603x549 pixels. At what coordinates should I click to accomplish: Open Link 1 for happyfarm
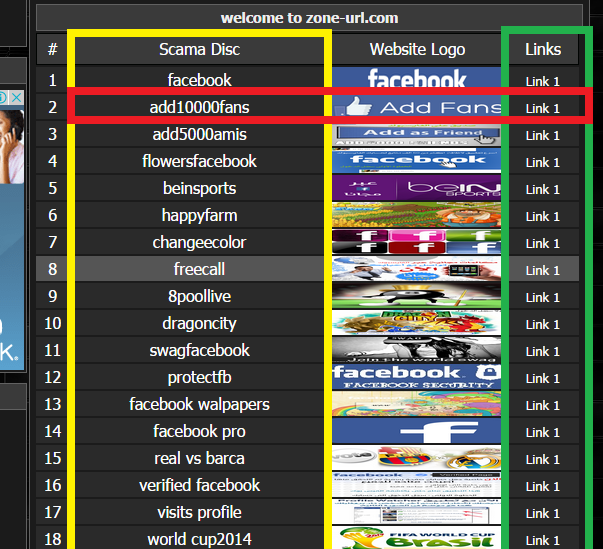543,216
